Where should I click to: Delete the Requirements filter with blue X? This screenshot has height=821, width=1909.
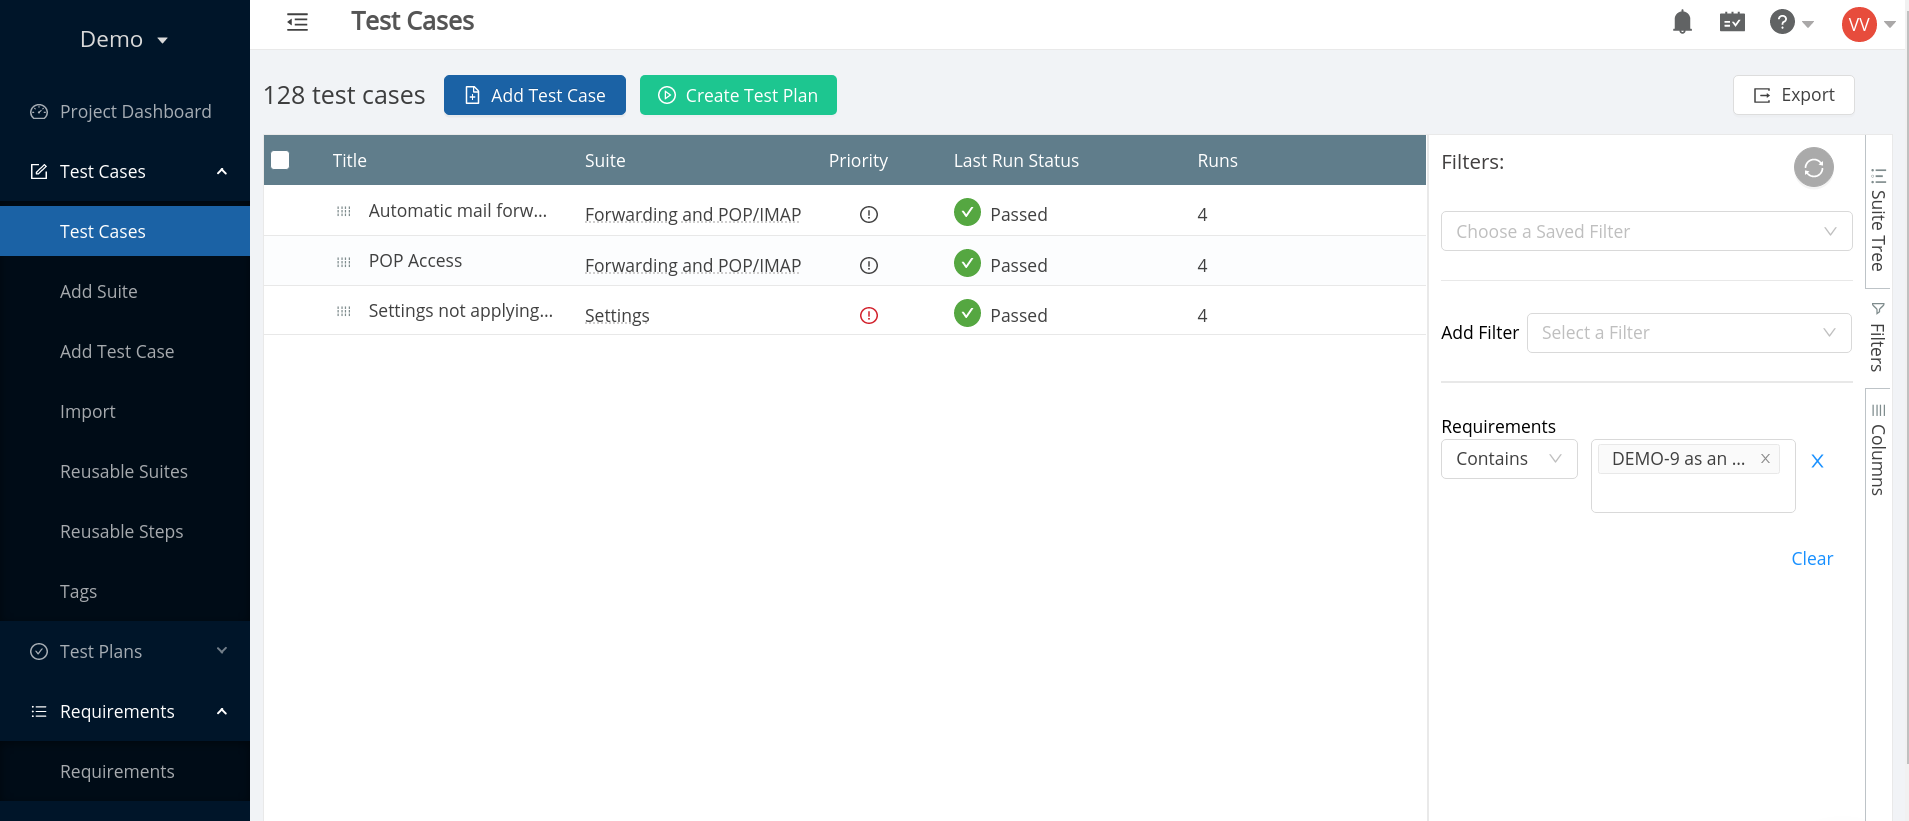(x=1817, y=461)
